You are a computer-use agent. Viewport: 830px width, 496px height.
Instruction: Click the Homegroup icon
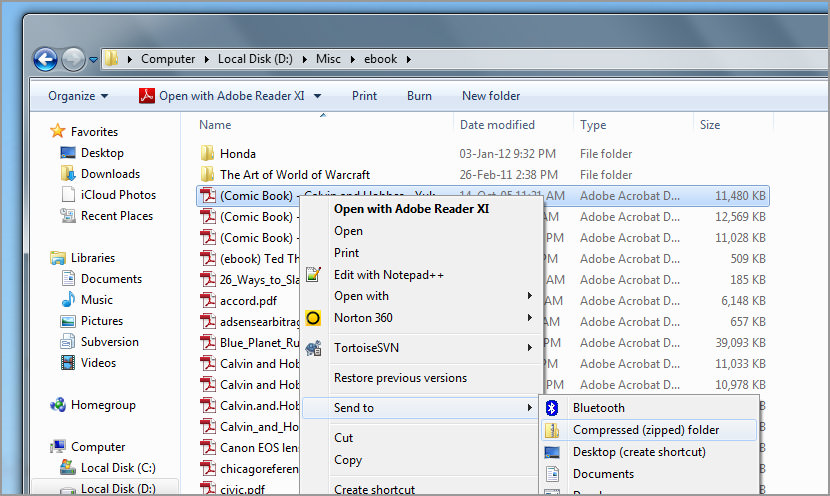click(58, 405)
